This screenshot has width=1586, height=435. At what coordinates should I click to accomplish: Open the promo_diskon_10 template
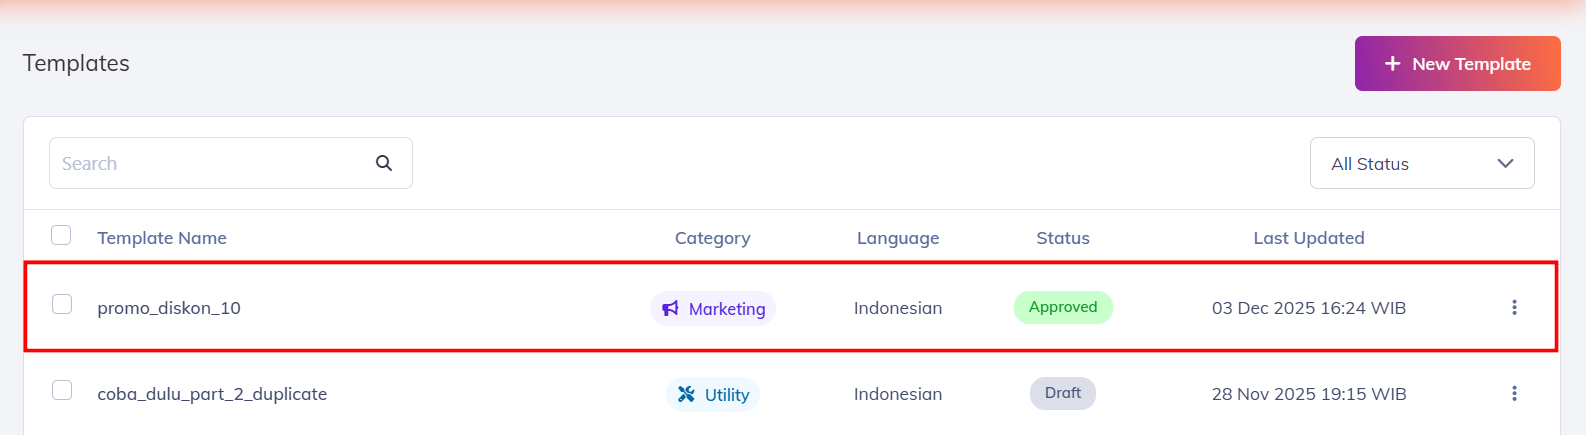[169, 308]
